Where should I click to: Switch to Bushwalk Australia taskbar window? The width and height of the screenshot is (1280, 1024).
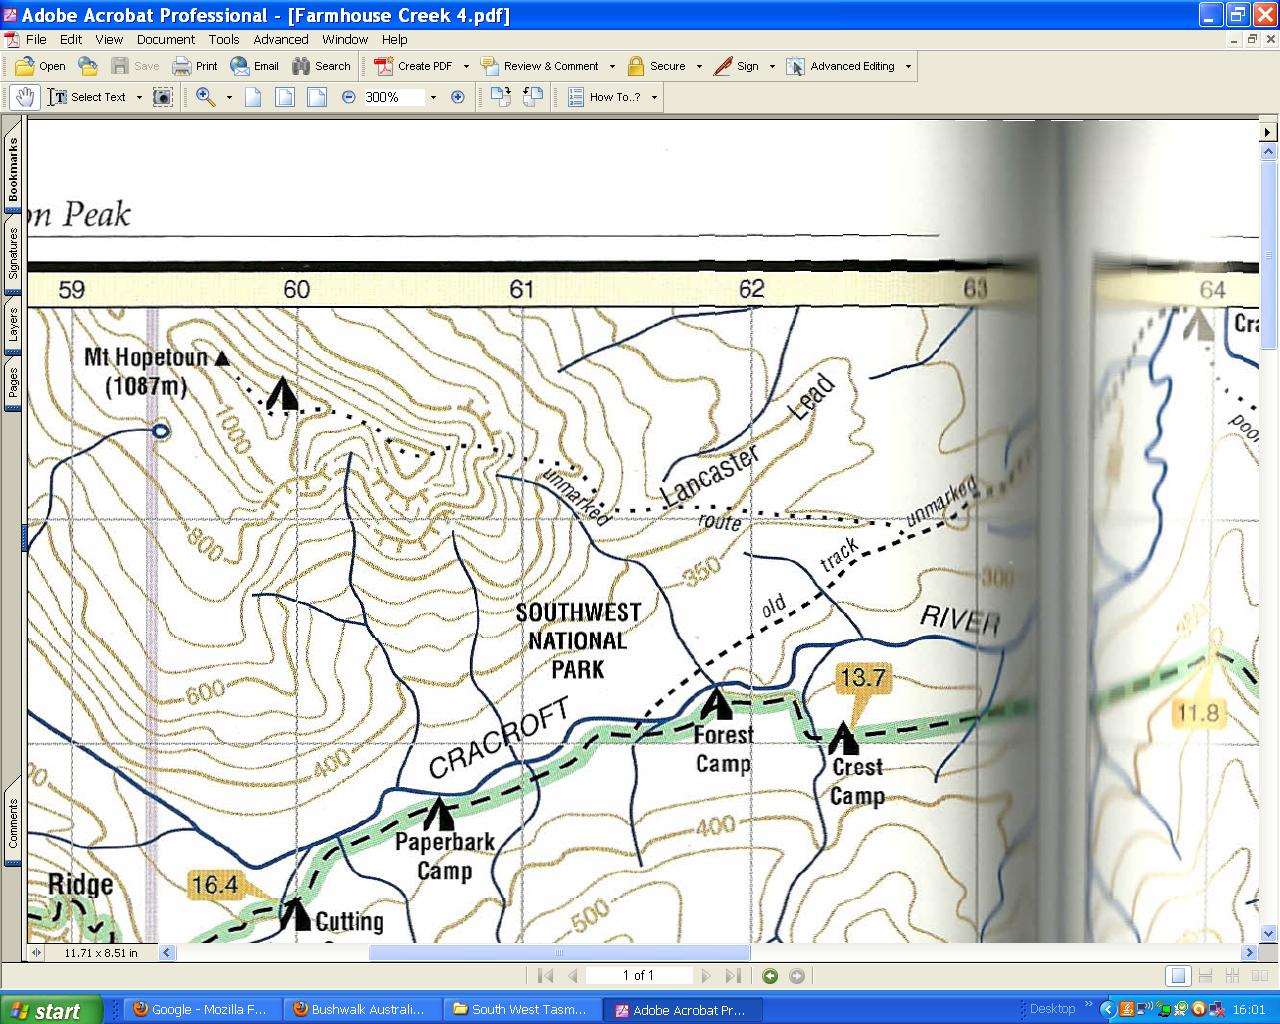point(362,1010)
